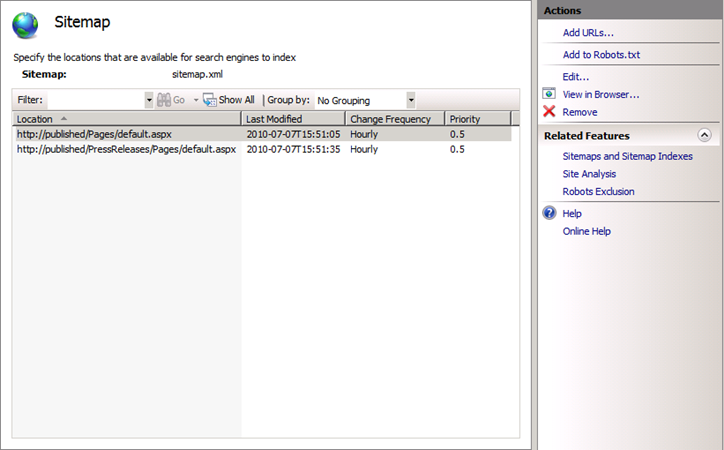Viewport: 724px width, 450px height.
Task: Click in the Filter text field
Action: (95, 100)
